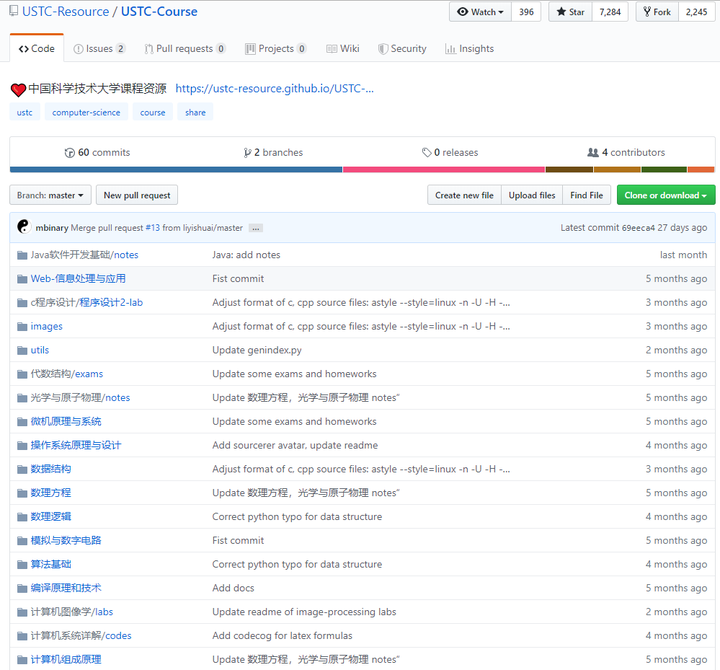Open the Issues tab
Screen dimensions: 720x670
99,49
